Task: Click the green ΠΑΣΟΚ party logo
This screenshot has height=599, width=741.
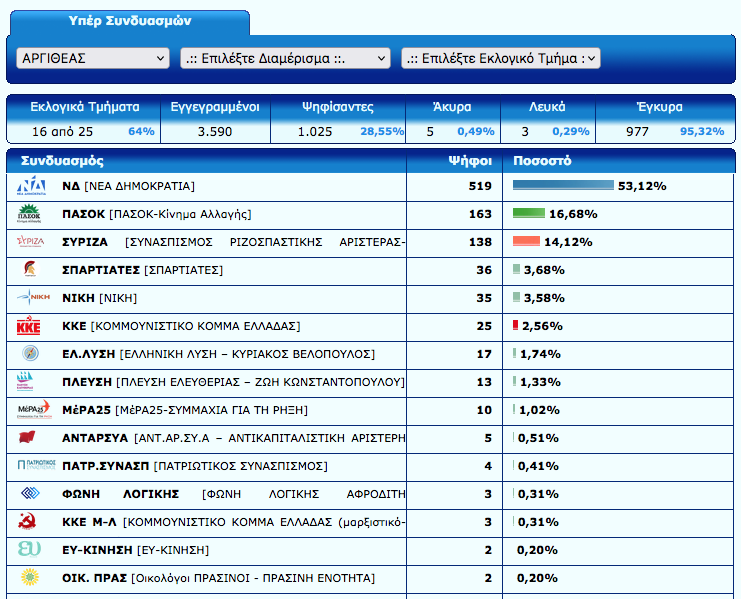Action: 31,214
